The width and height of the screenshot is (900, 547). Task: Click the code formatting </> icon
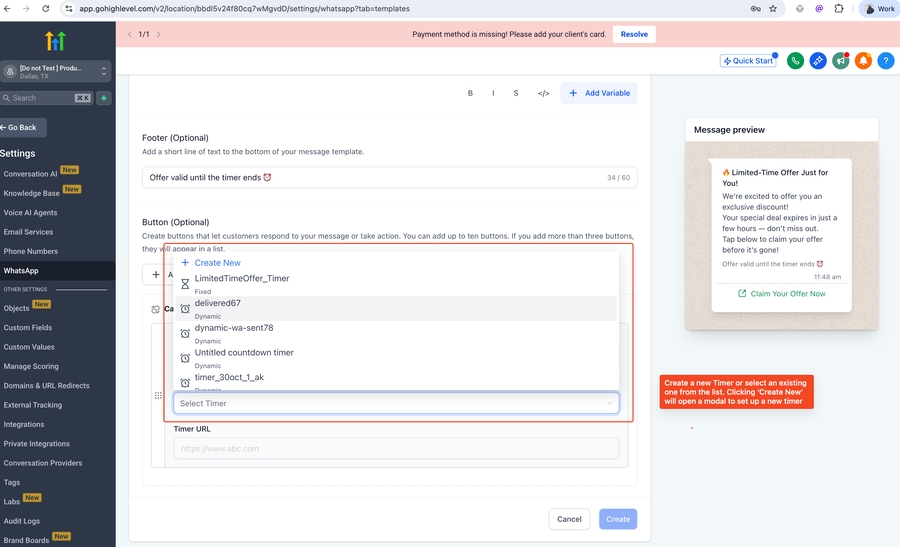[543, 93]
